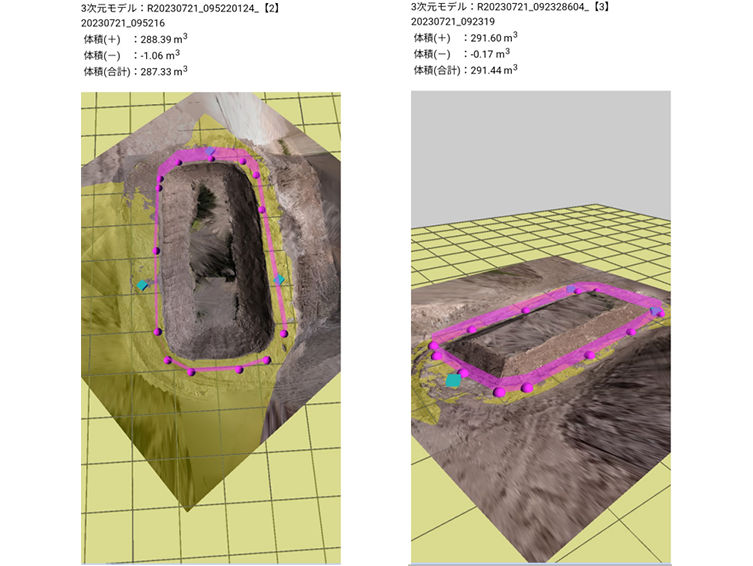Image resolution: width=753 pixels, height=566 pixels.
Task: Click the timestamp 20230721_092319
Action: (x=452, y=21)
